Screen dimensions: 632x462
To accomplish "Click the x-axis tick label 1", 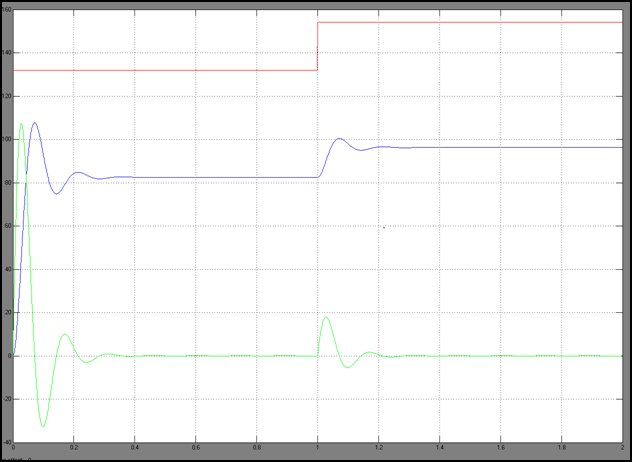I will pyautogui.click(x=318, y=448).
